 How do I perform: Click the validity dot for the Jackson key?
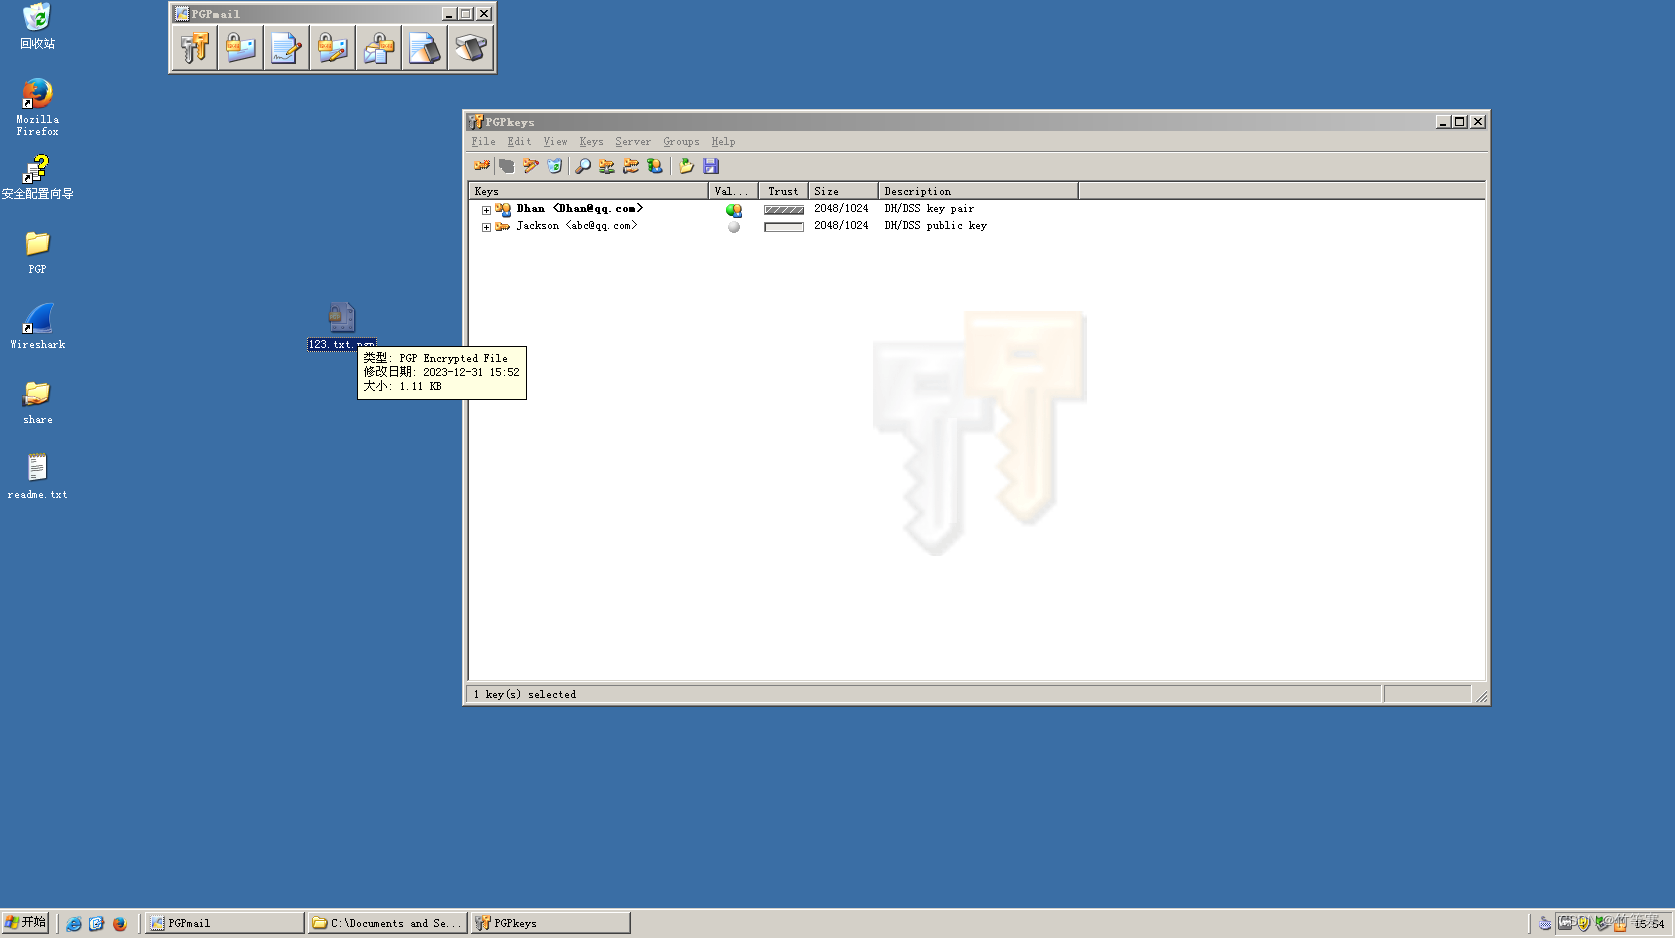(x=734, y=227)
